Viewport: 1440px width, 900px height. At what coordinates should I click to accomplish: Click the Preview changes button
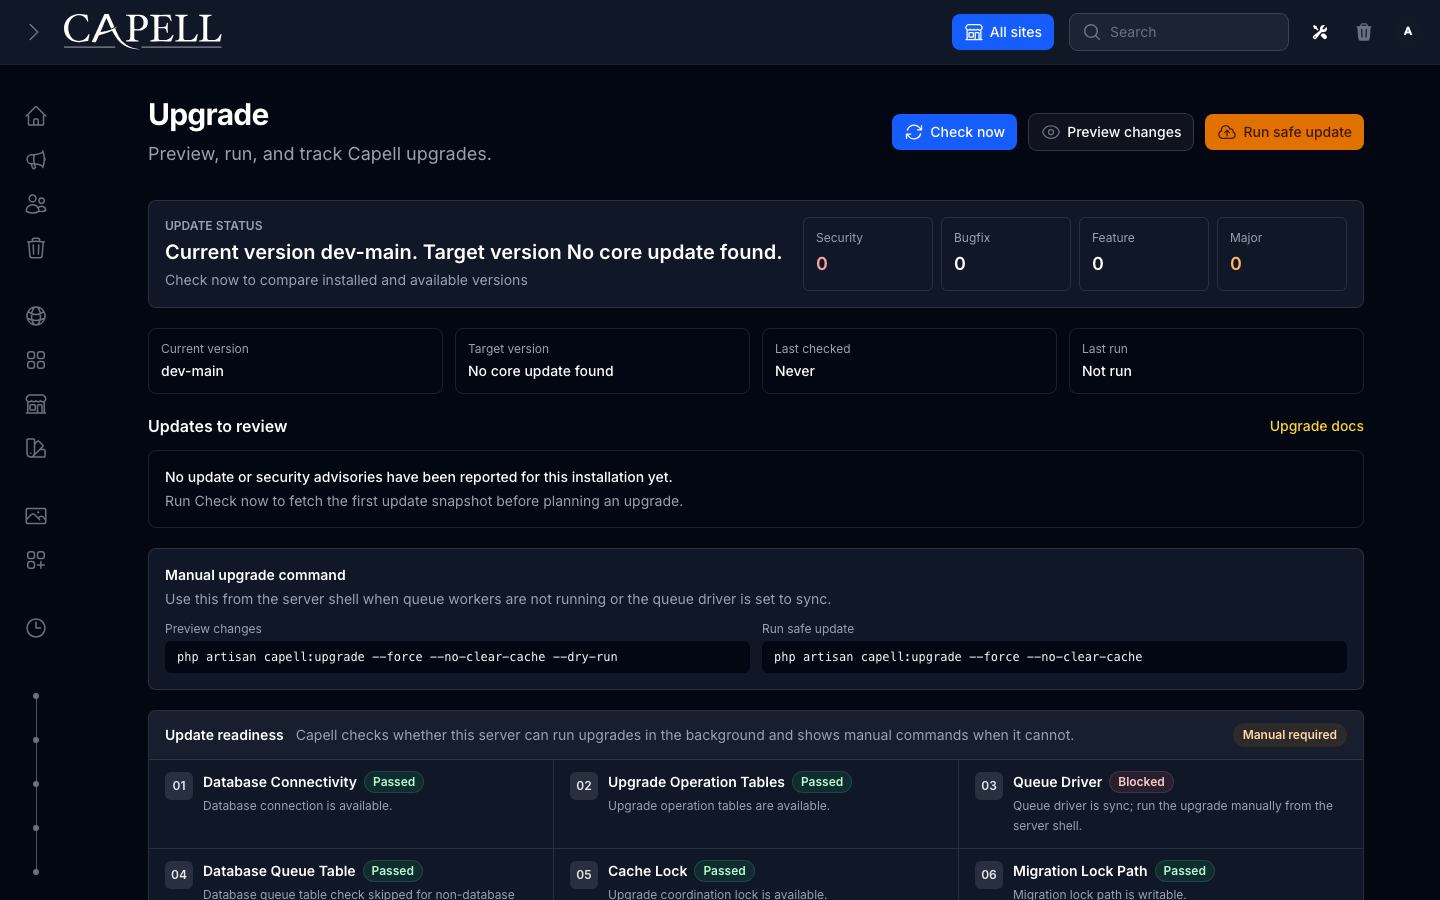click(x=1111, y=132)
